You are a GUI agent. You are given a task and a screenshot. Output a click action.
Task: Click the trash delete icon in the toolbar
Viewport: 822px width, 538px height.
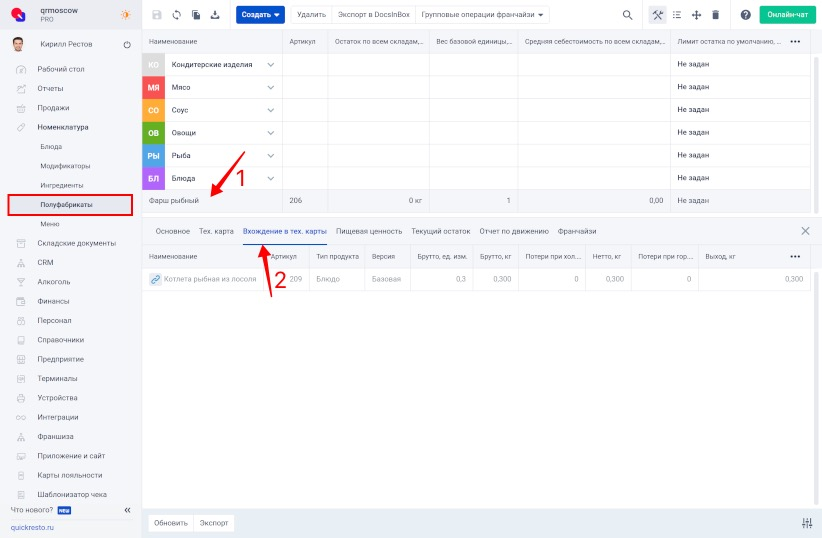coord(715,15)
